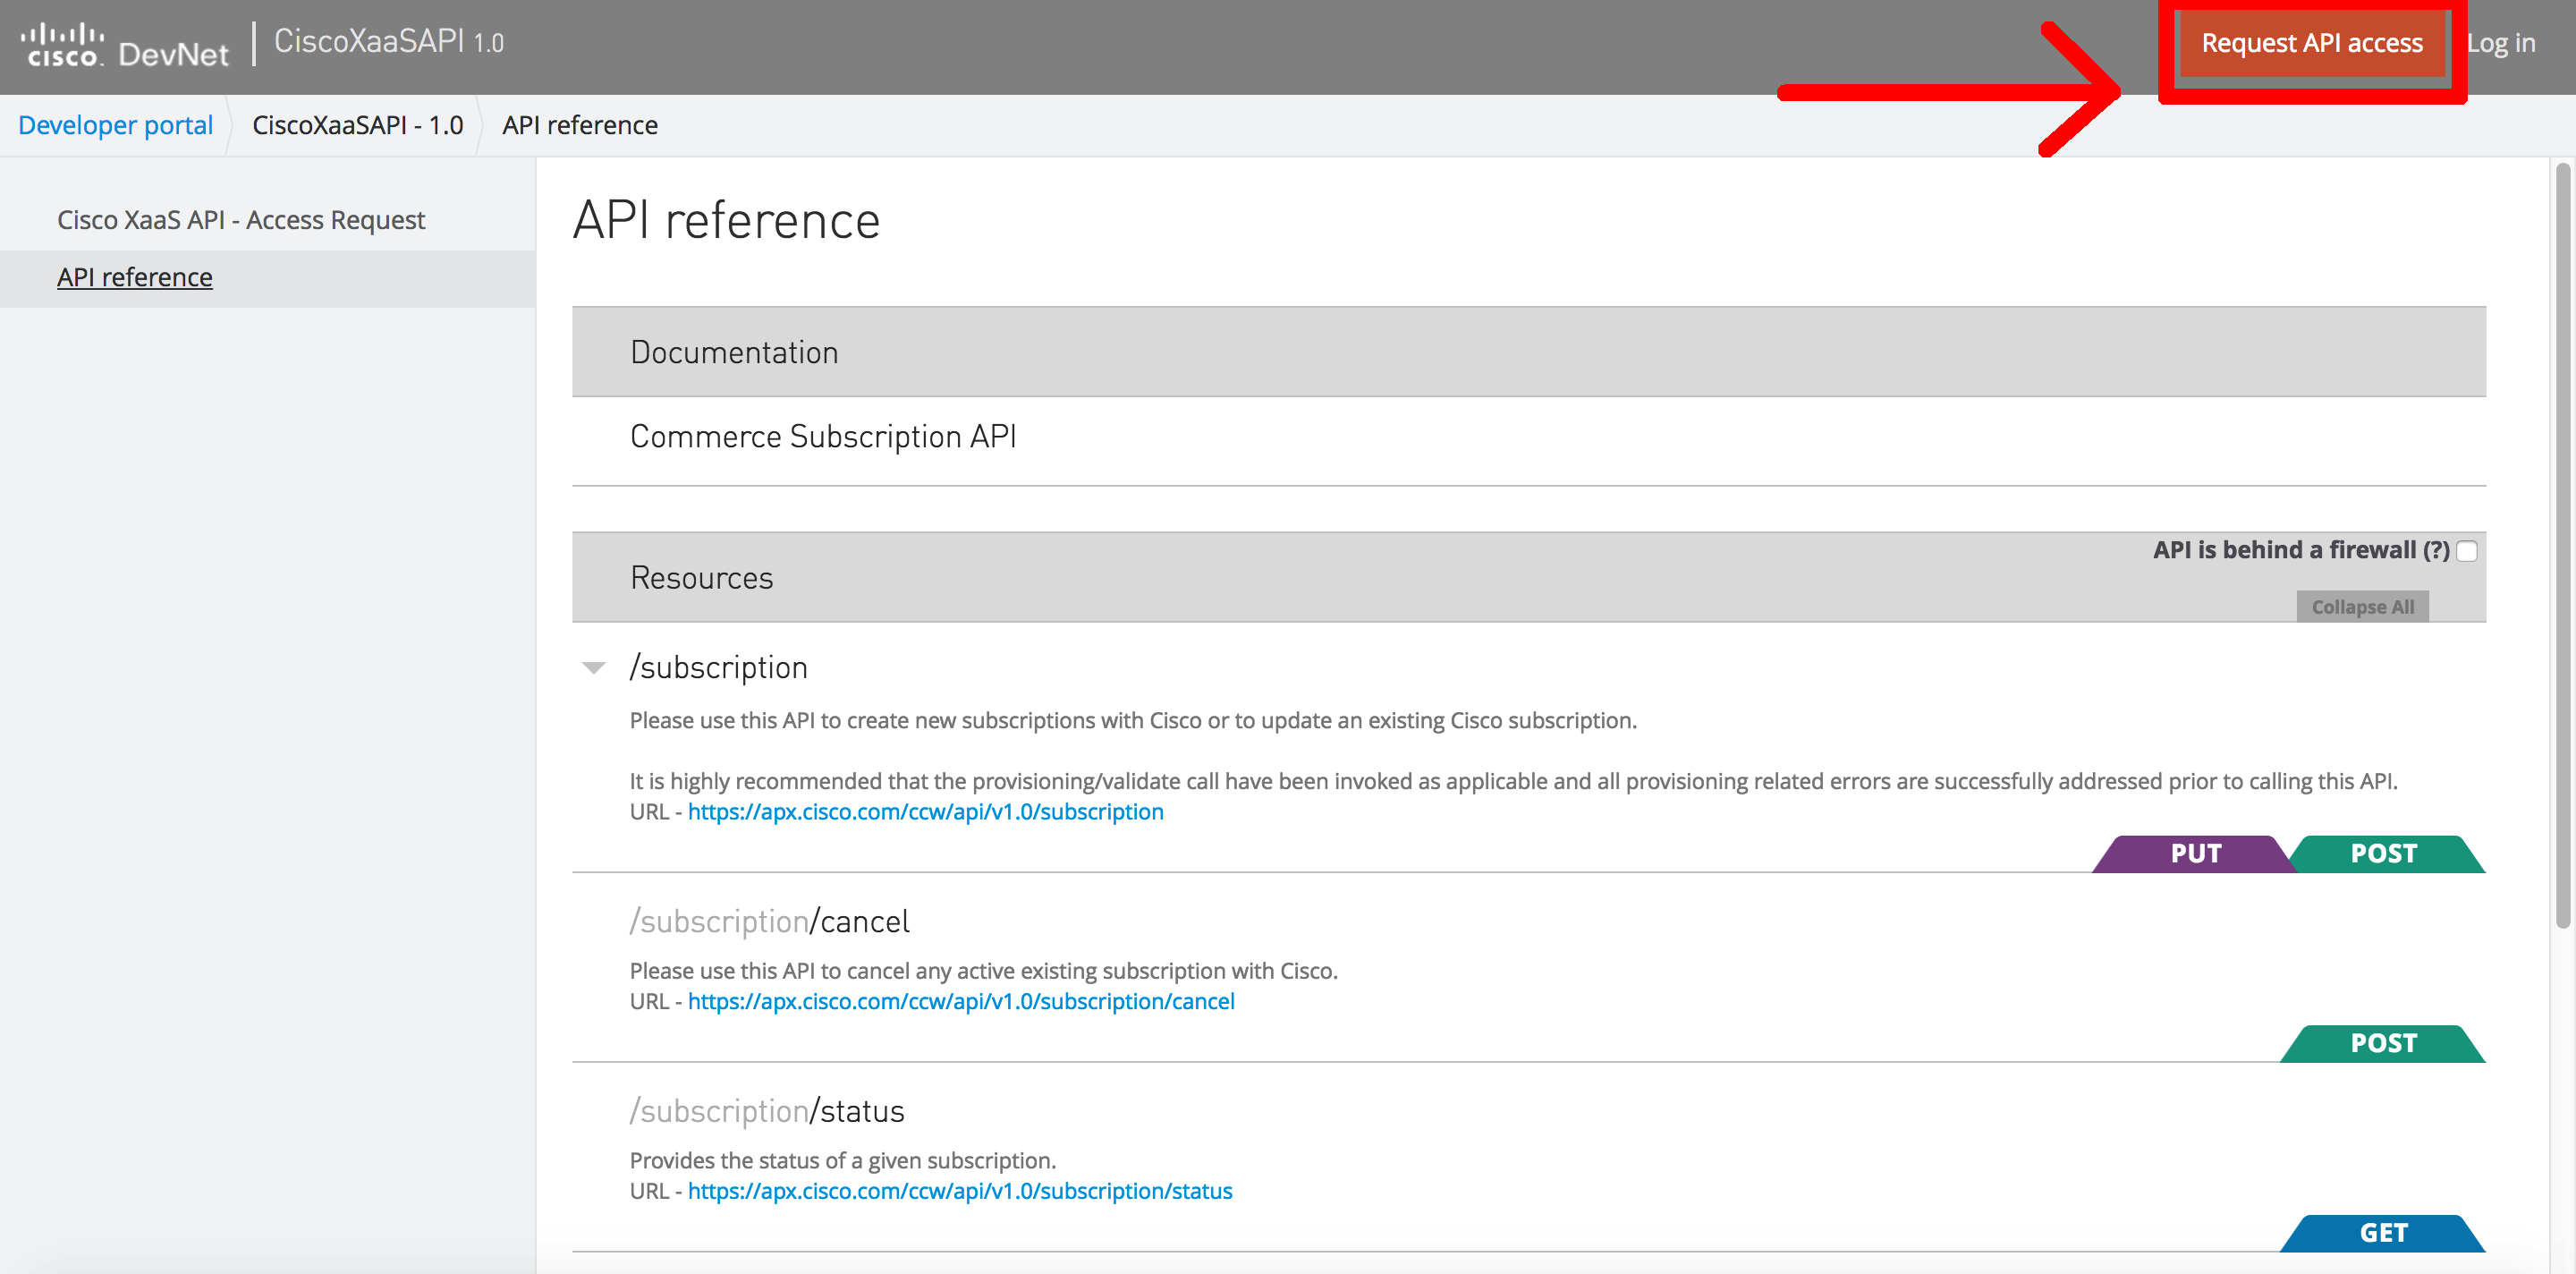This screenshot has width=2576, height=1274.
Task: Click text "Provides the status of a given subscription."
Action: tap(842, 1160)
